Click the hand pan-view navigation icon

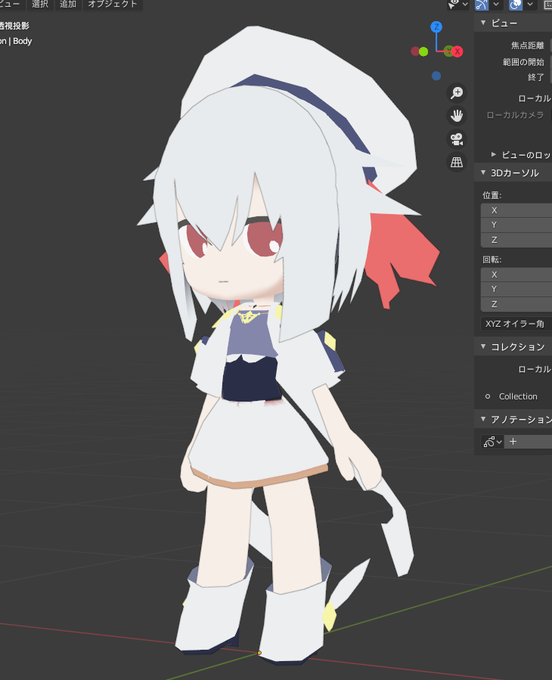[457, 116]
